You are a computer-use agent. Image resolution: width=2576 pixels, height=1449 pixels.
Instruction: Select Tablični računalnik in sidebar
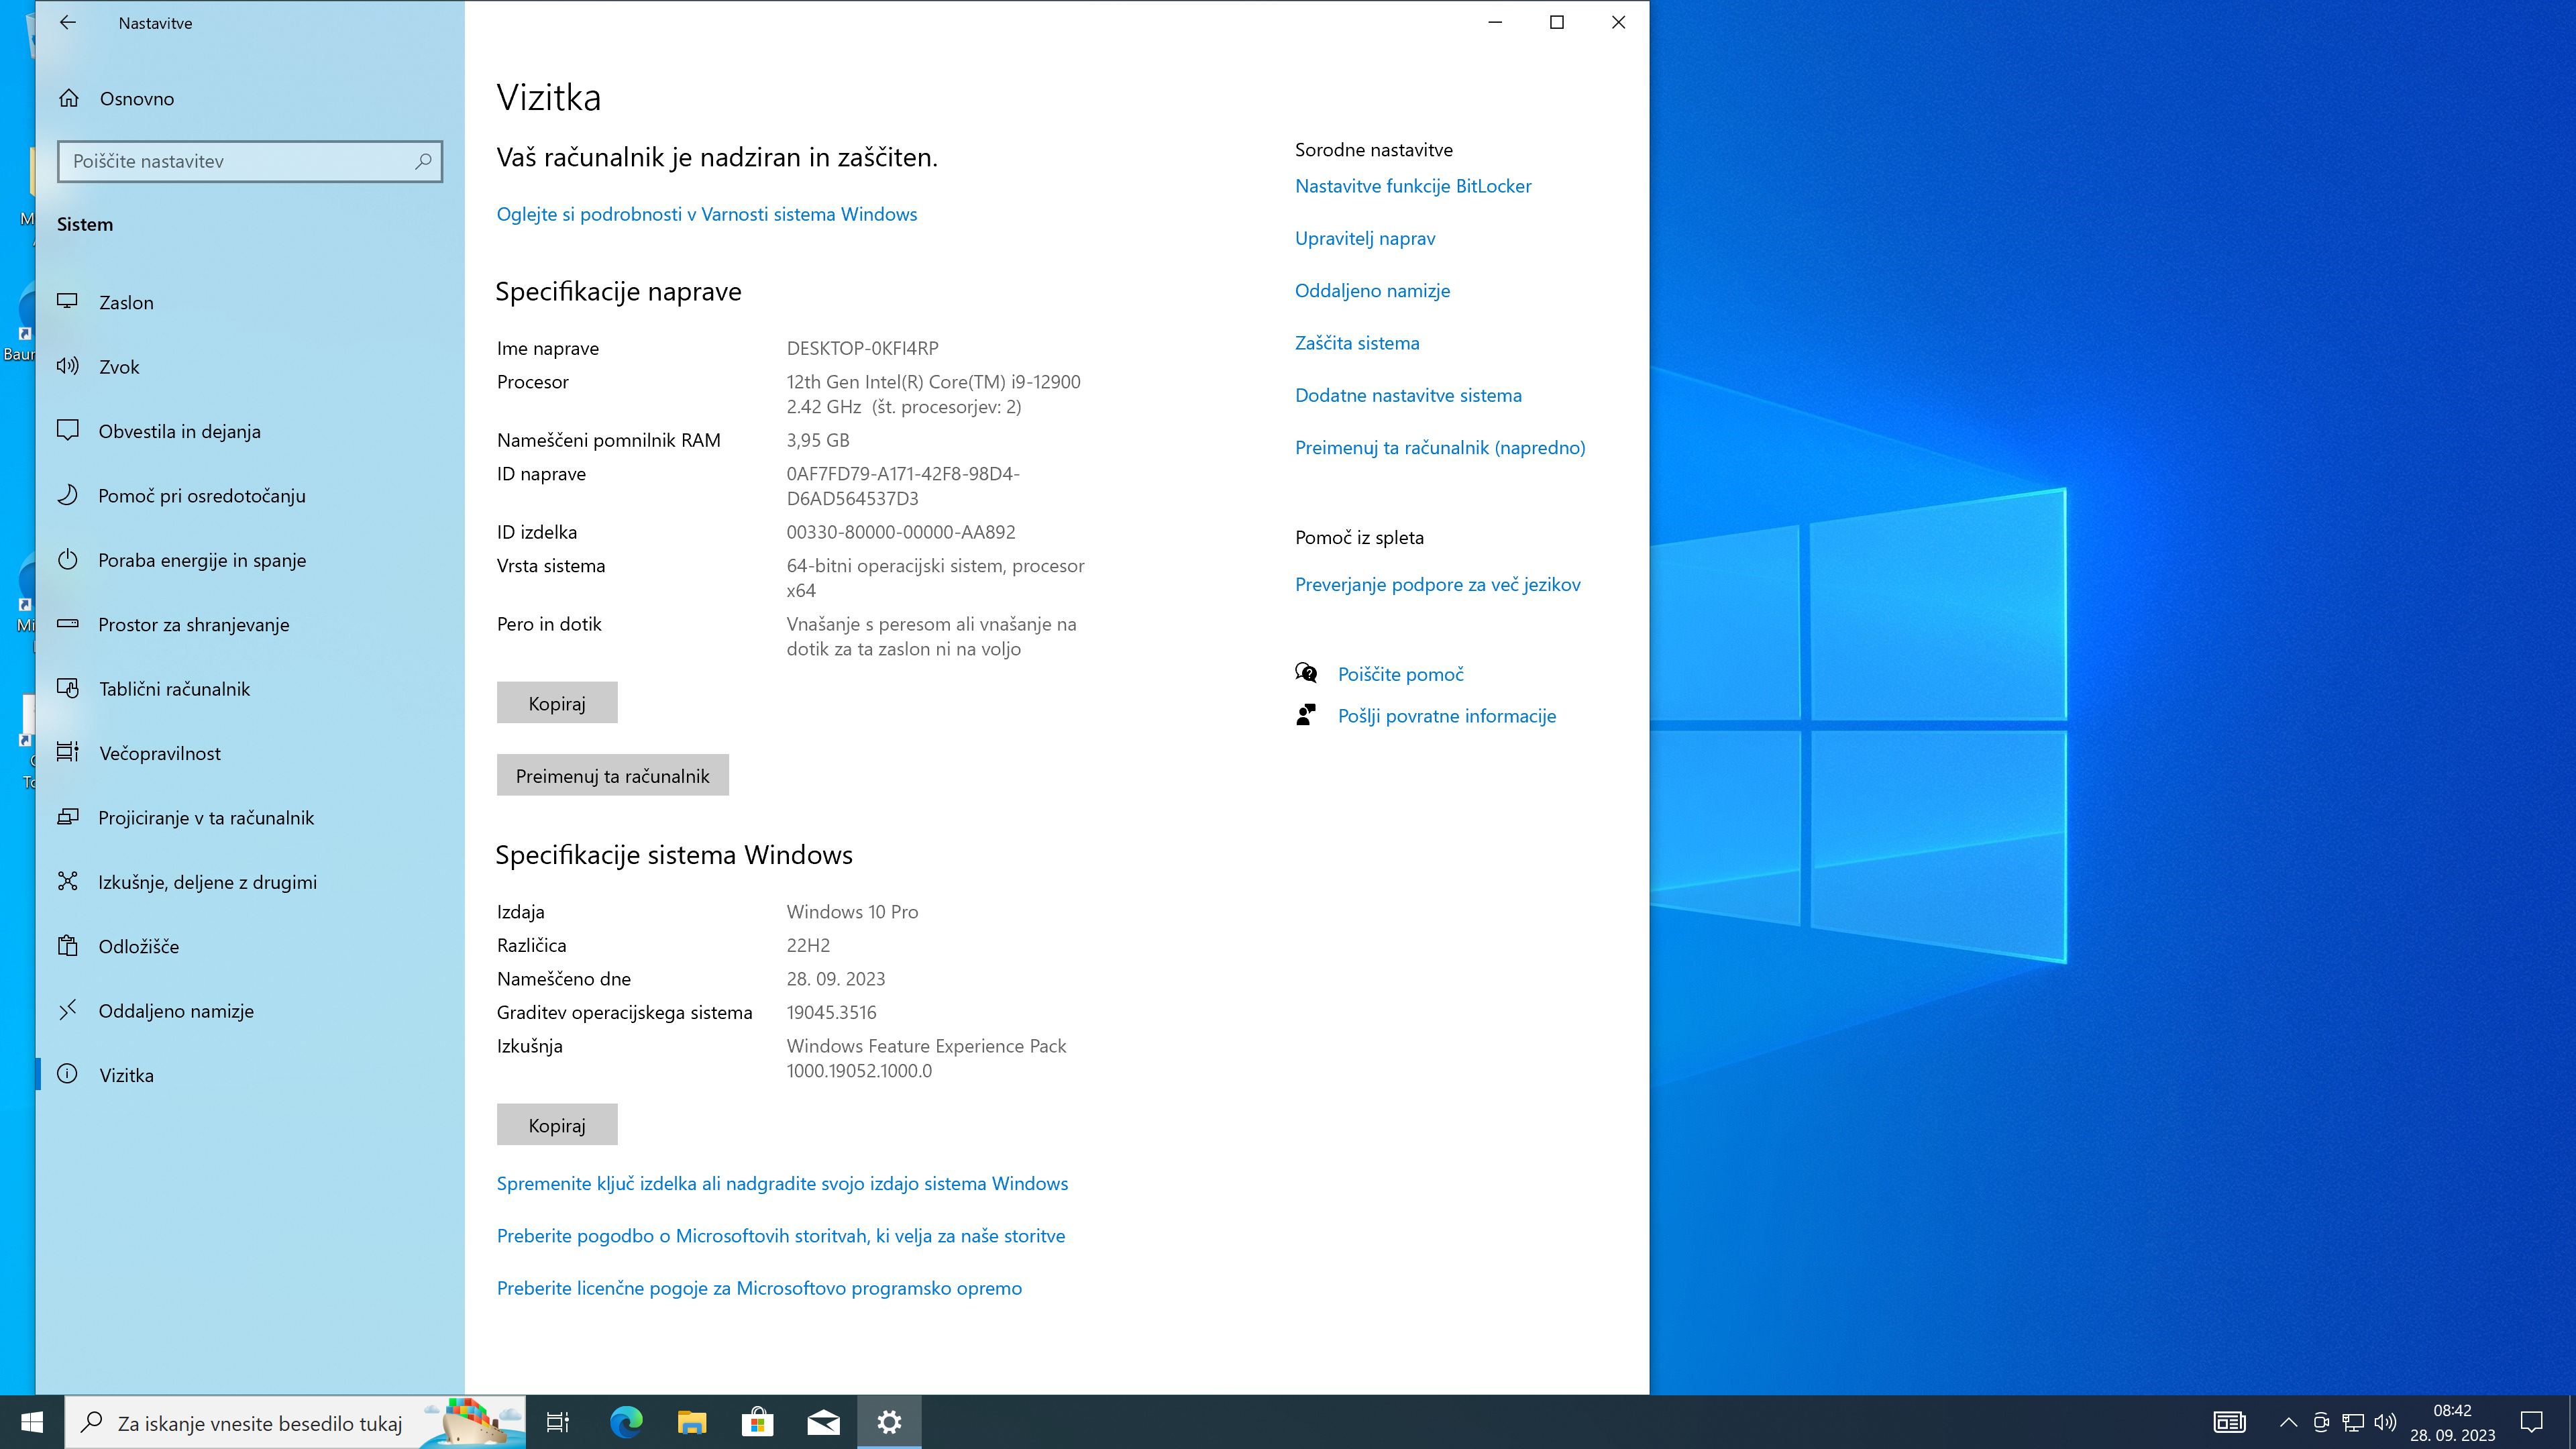tap(249, 689)
